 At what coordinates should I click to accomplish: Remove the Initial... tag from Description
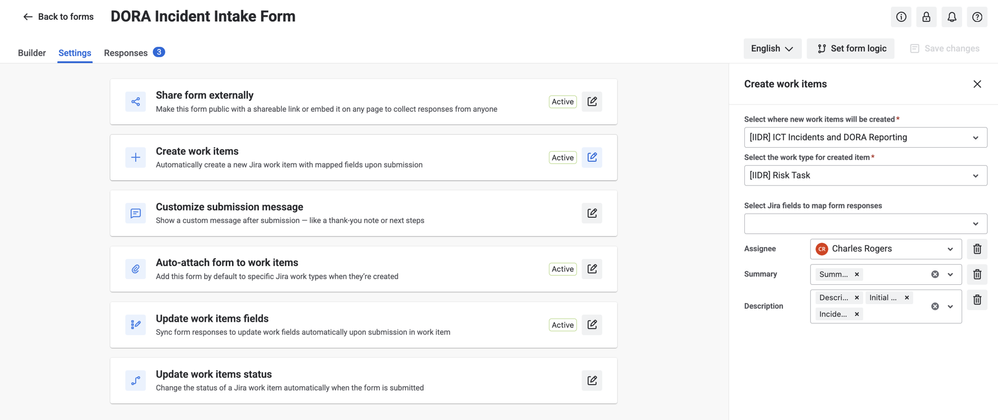[907, 297]
